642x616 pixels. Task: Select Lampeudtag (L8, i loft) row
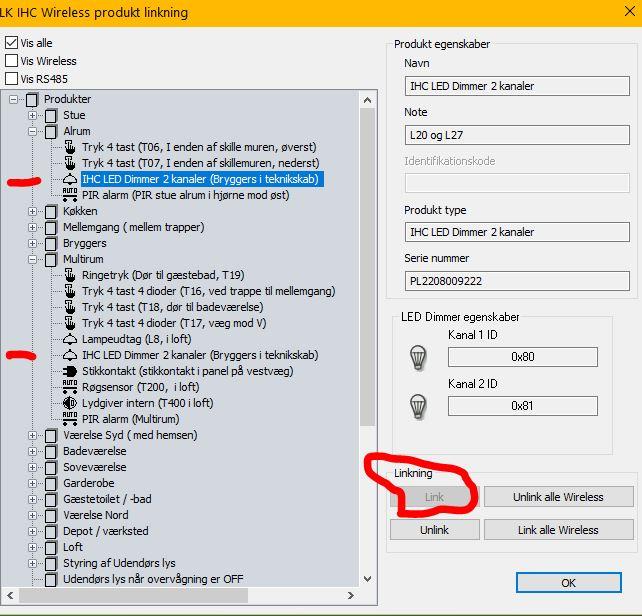click(x=137, y=339)
